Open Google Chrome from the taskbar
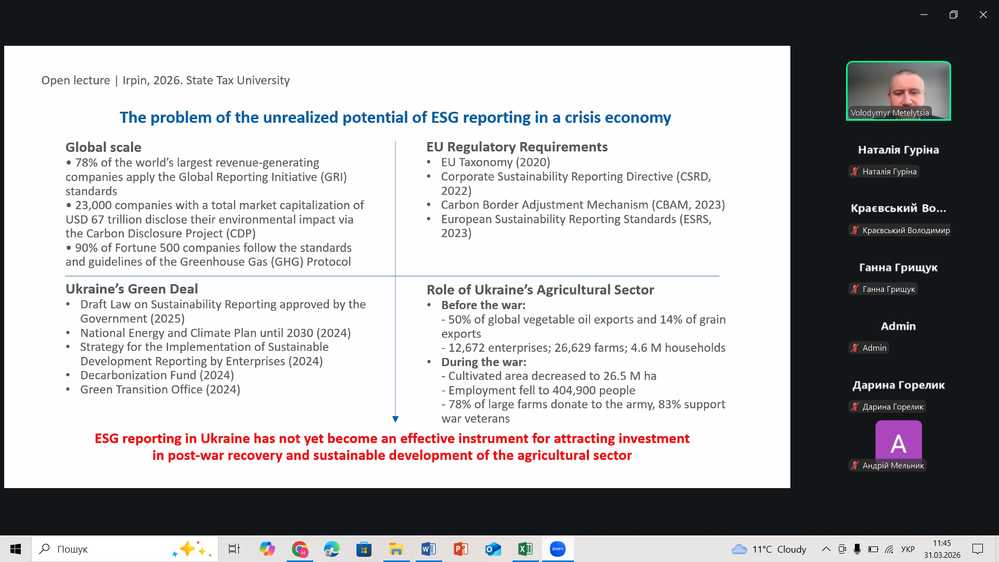The width and height of the screenshot is (999, 562). 299,549
